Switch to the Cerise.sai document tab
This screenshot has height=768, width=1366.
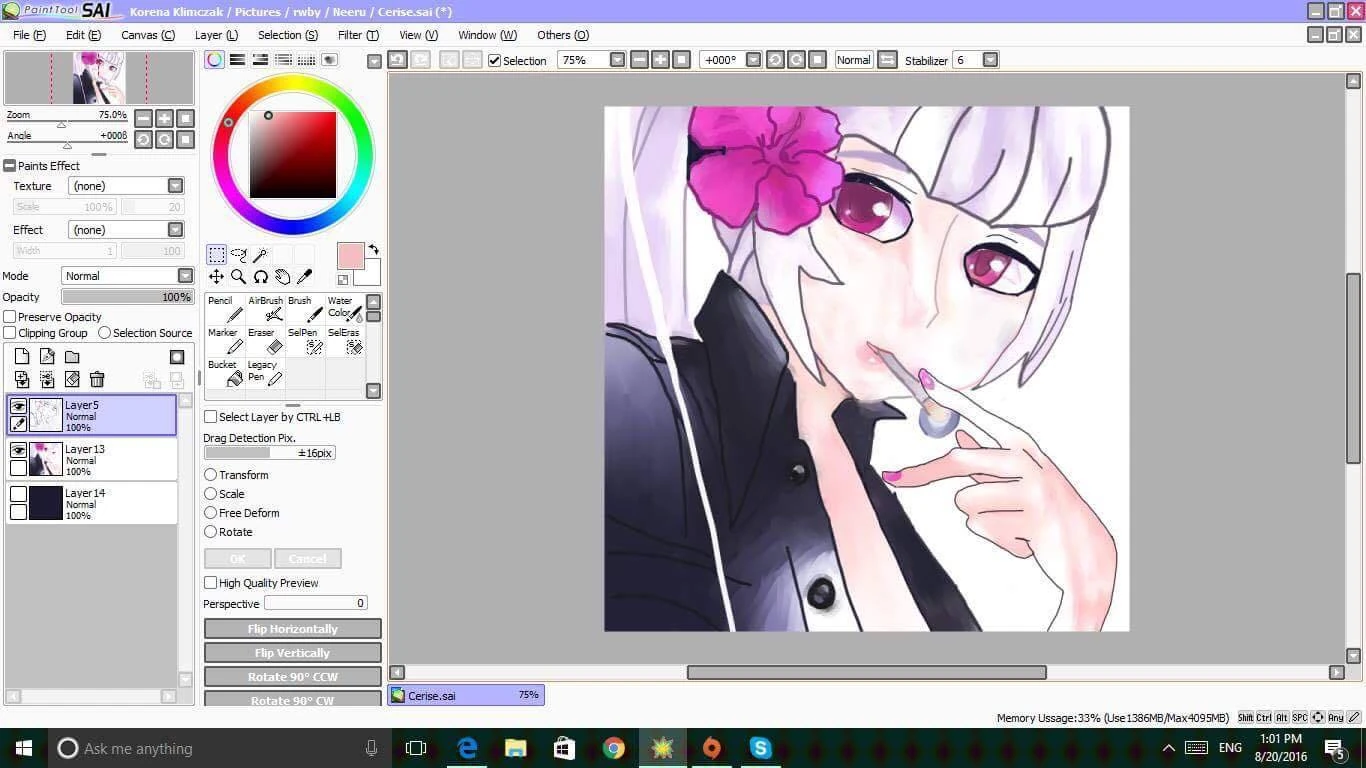[466, 695]
